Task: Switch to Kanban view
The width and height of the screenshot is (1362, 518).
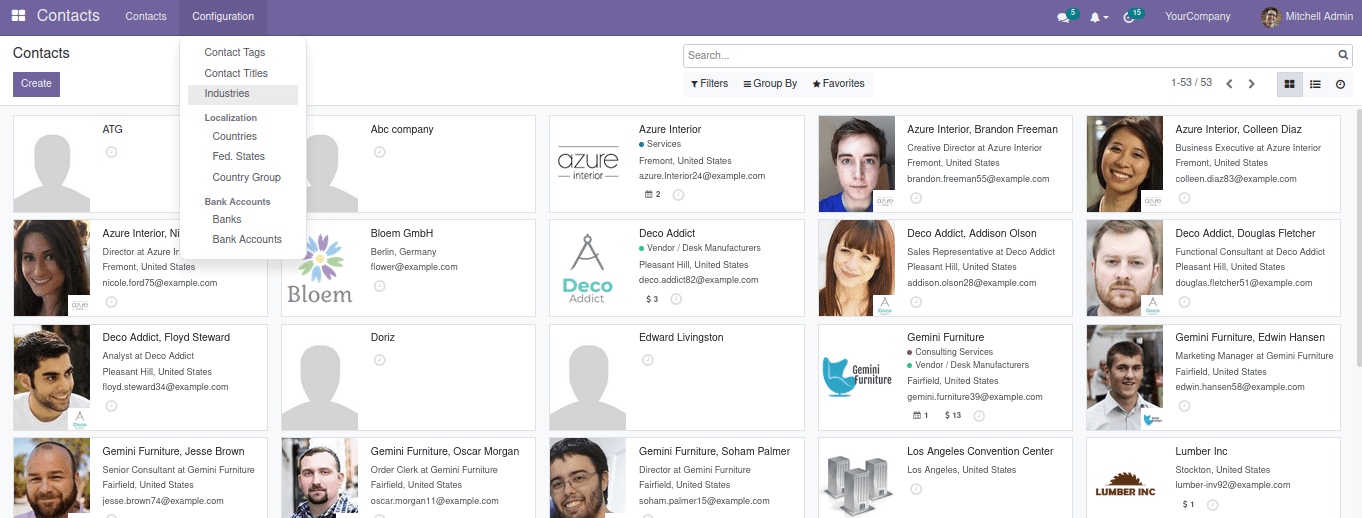Action: [x=1289, y=84]
